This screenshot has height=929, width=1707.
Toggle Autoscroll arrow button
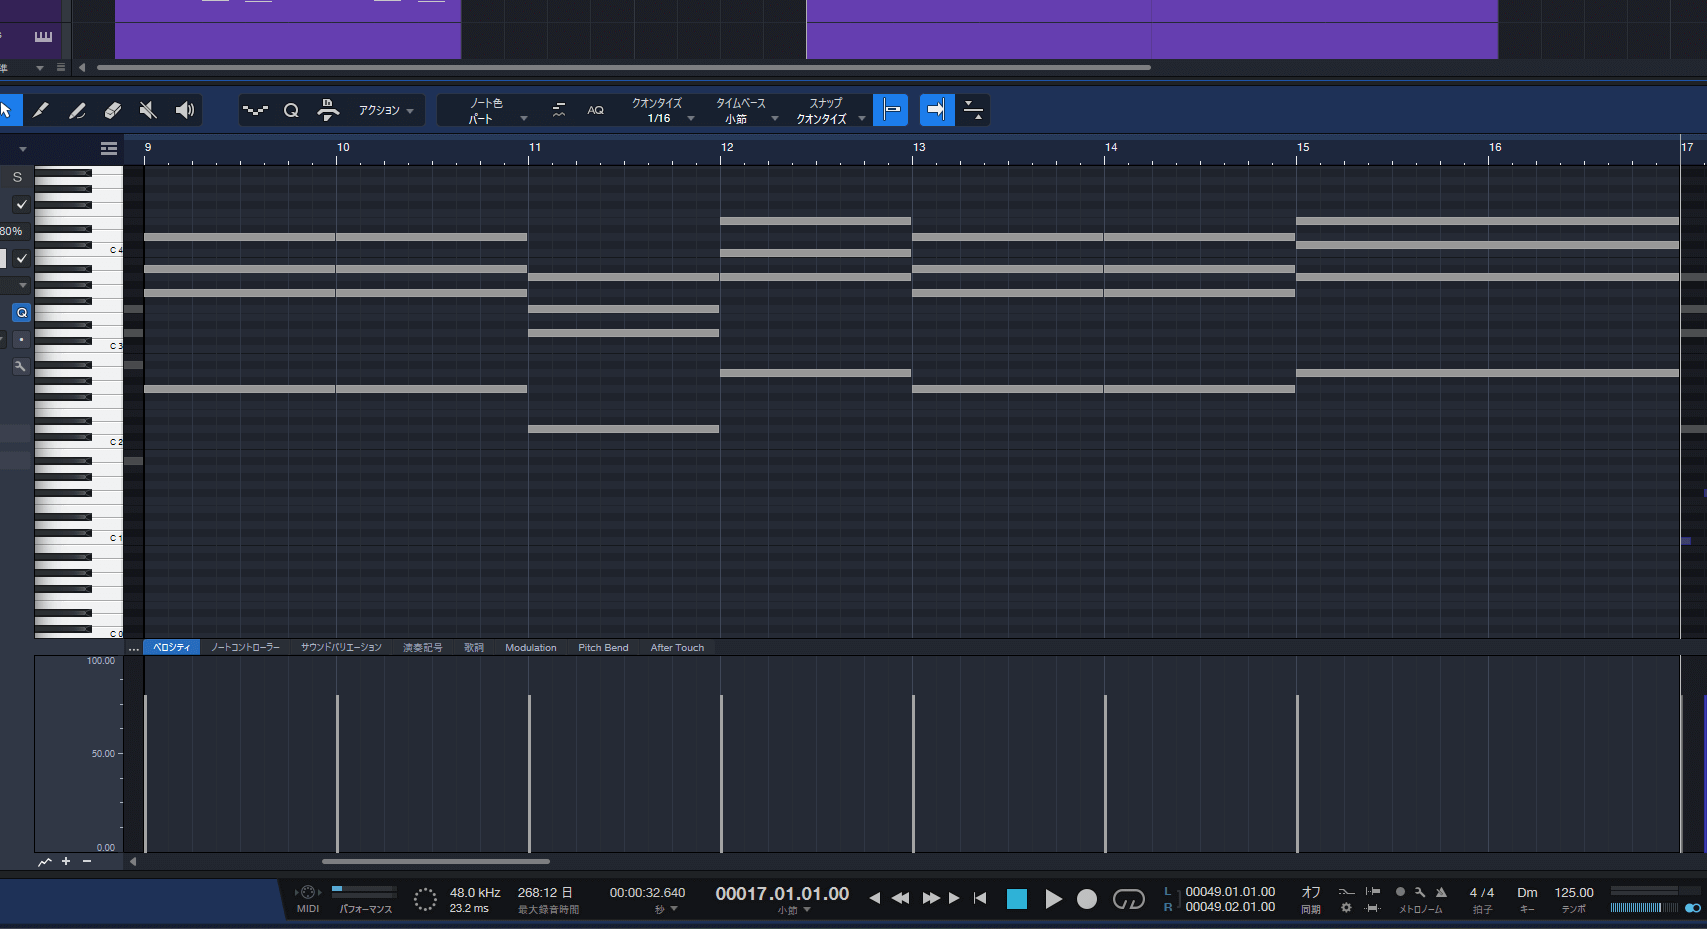[936, 110]
